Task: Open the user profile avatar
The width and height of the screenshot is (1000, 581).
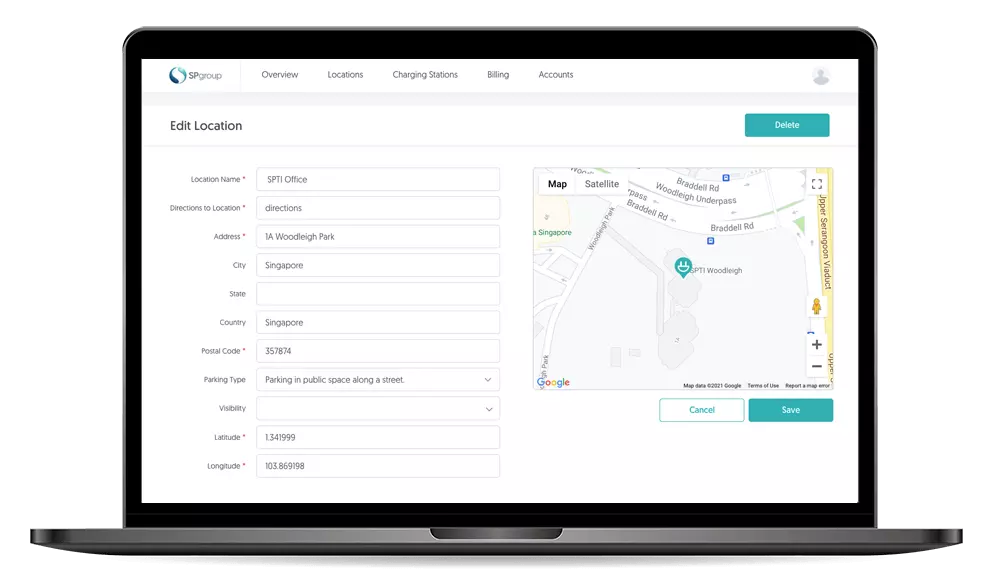Action: coord(821,76)
